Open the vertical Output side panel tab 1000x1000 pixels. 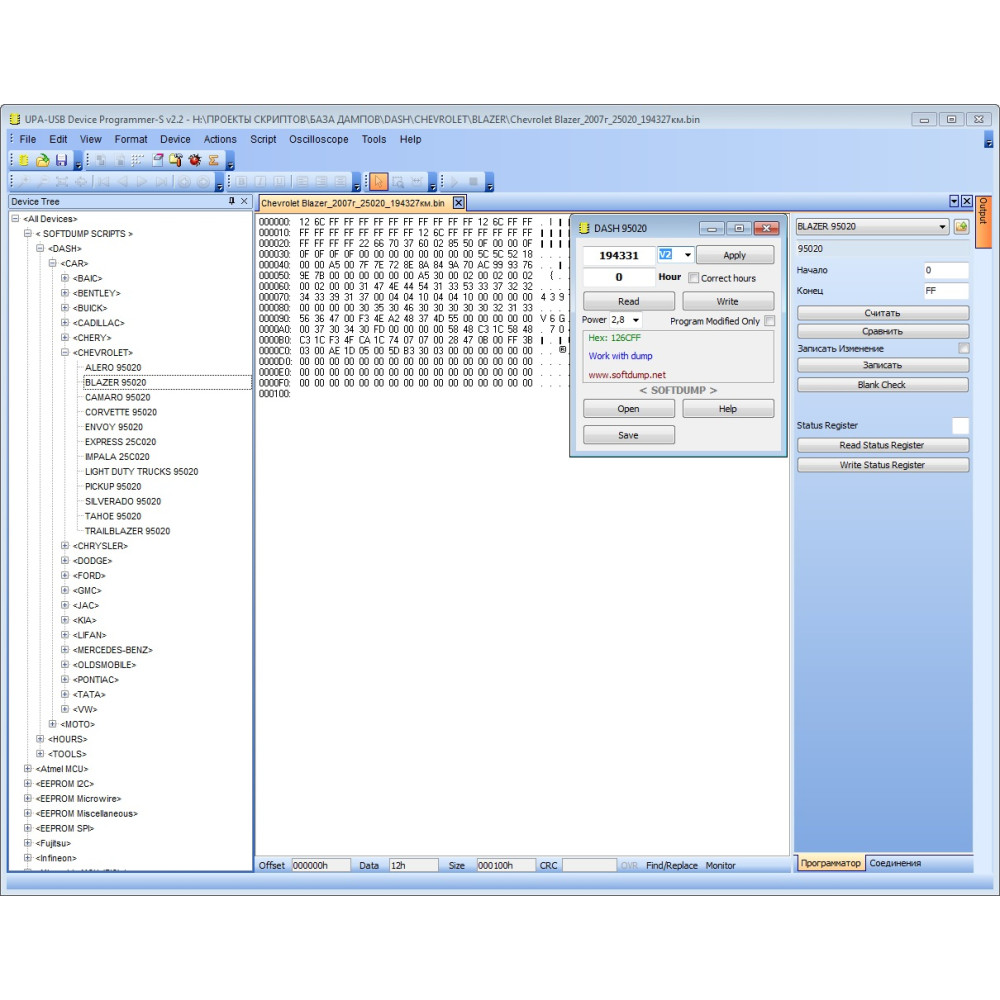coord(983,221)
